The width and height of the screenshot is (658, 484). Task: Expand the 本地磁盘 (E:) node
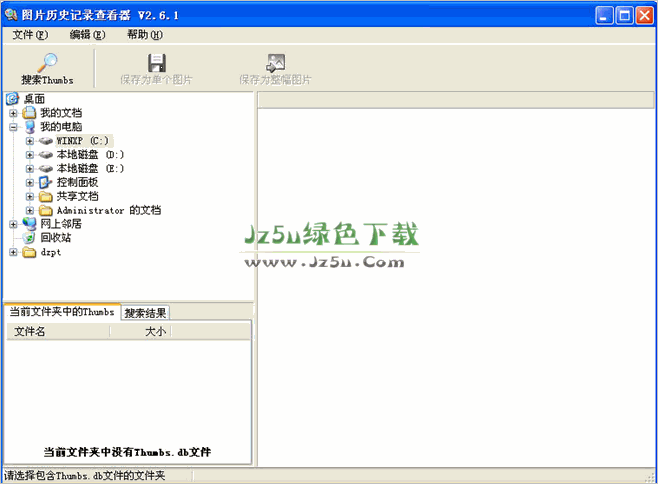[30, 169]
